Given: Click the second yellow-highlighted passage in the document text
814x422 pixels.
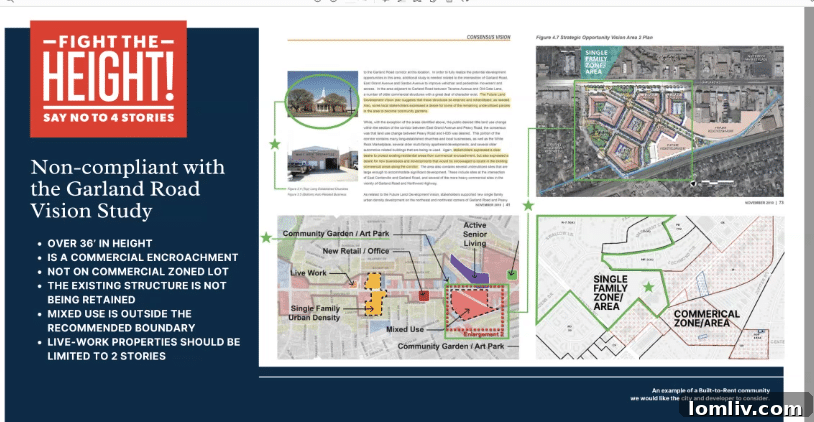Looking at the screenshot, I should 436,158.
